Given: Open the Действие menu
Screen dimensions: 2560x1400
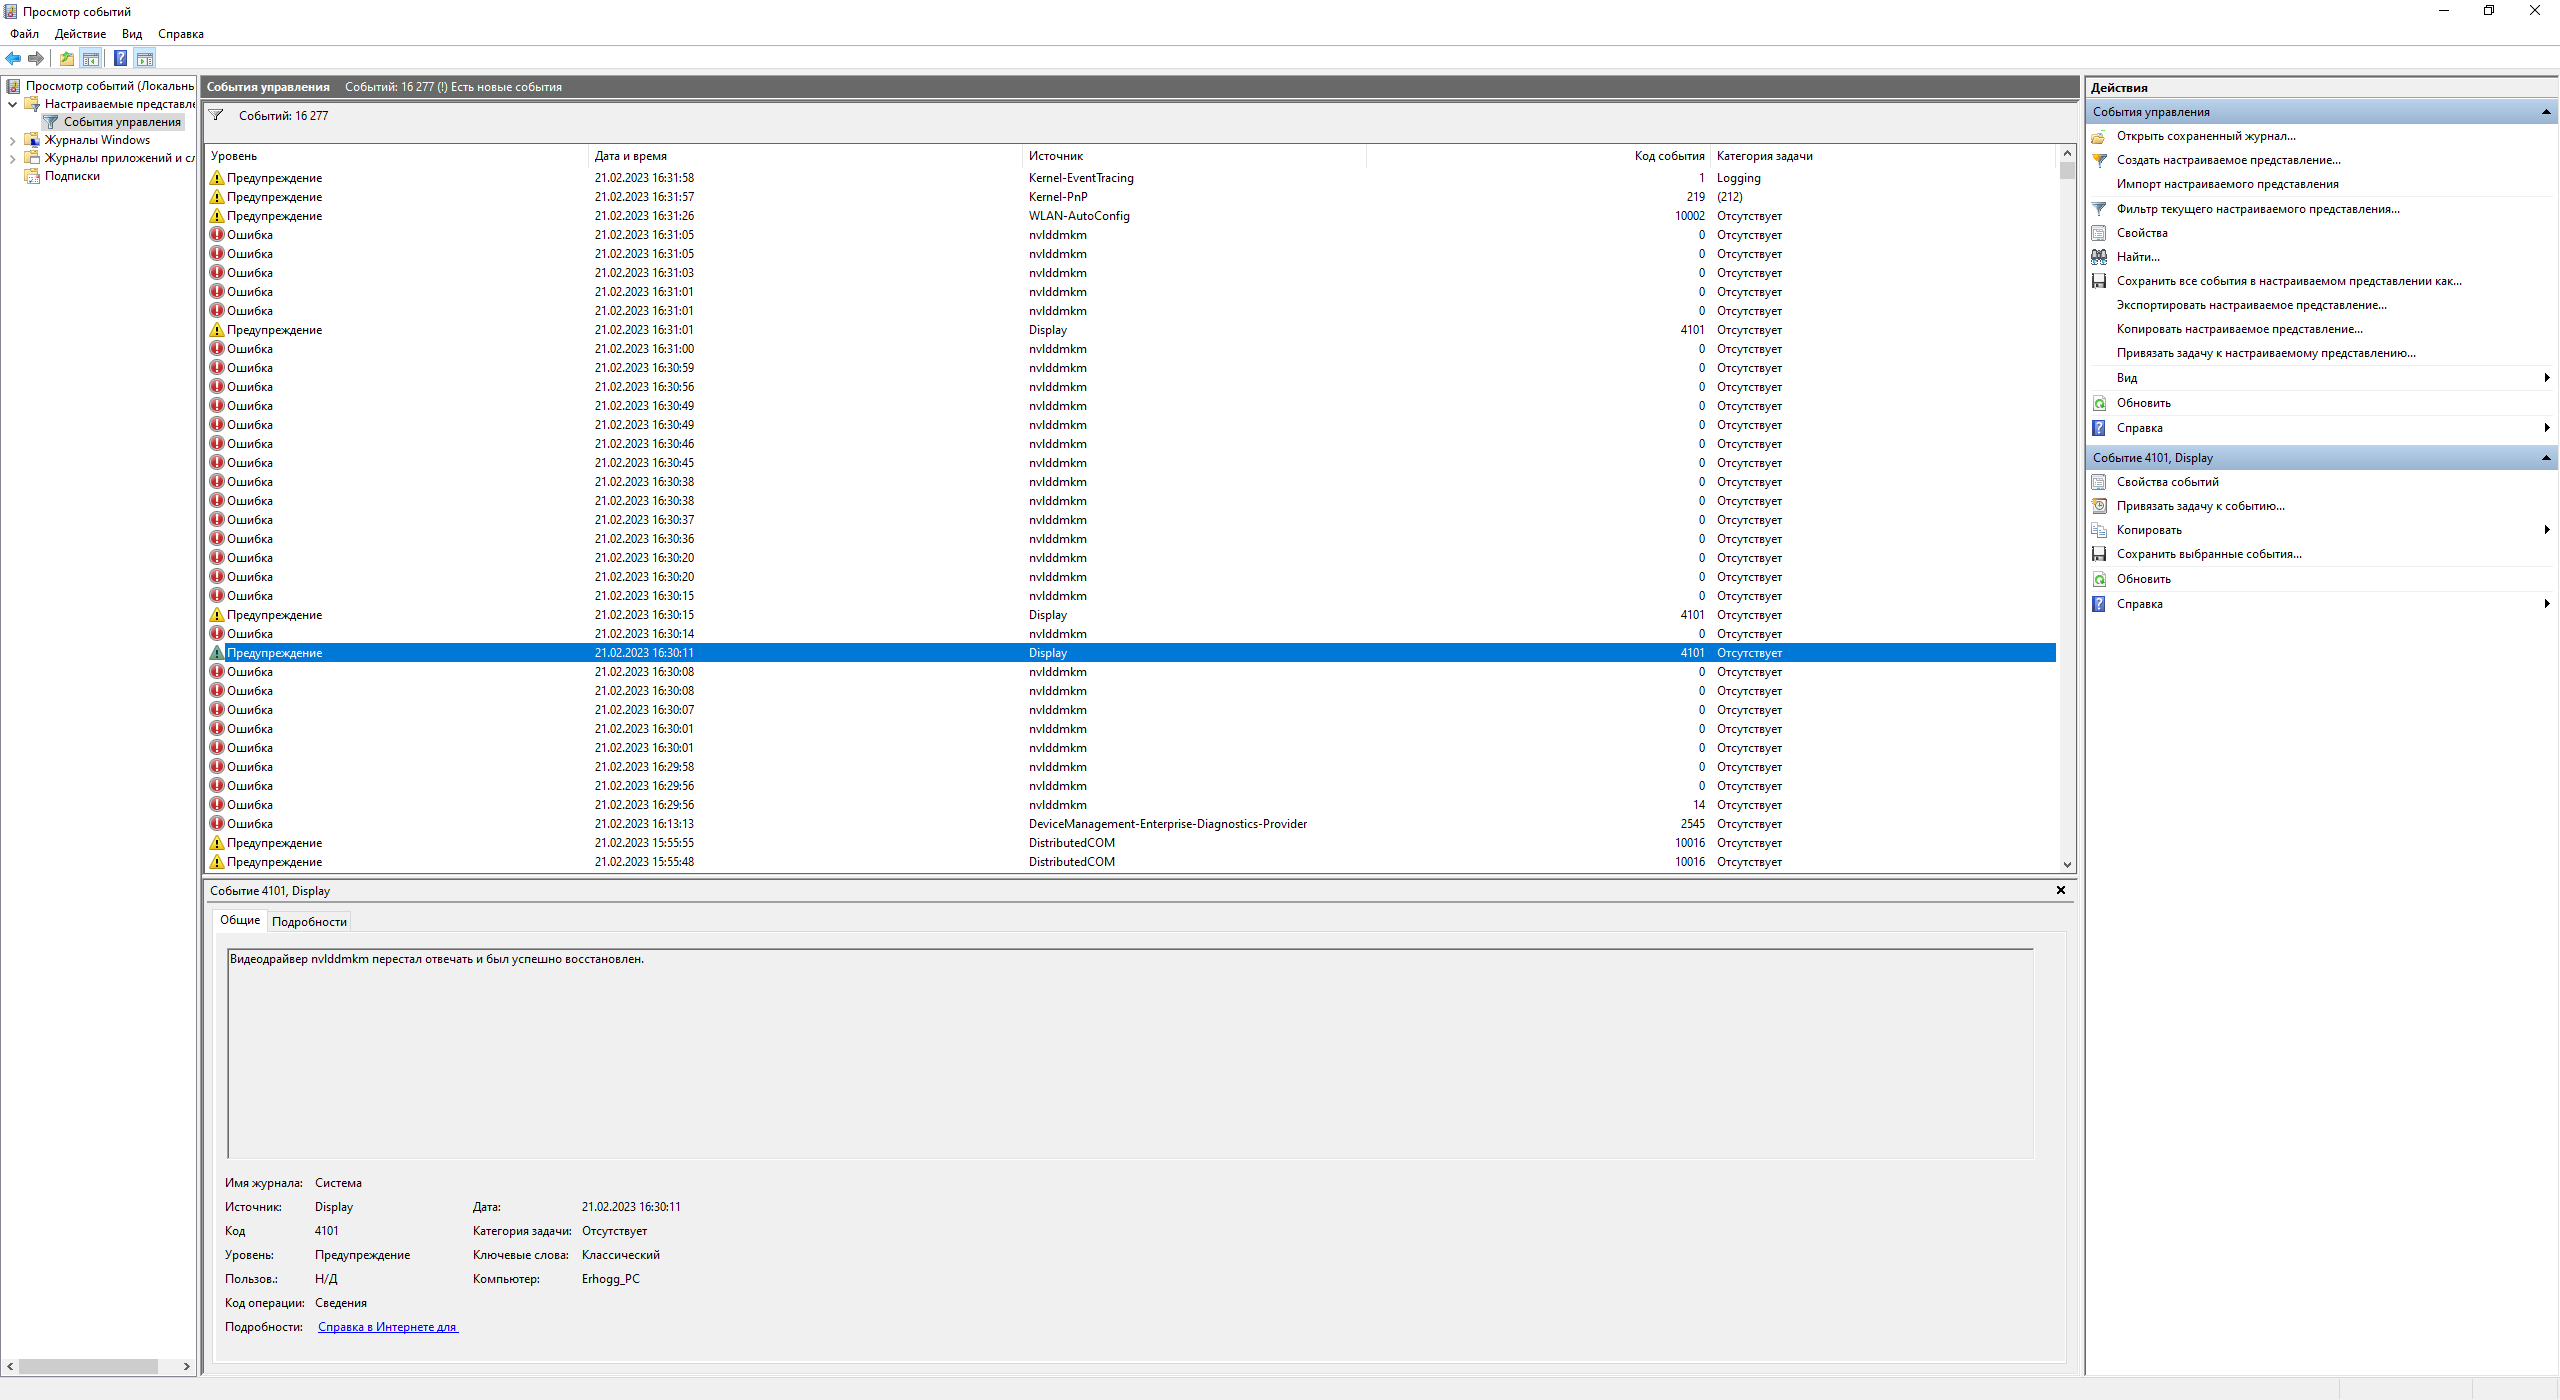Looking at the screenshot, I should click(x=80, y=34).
